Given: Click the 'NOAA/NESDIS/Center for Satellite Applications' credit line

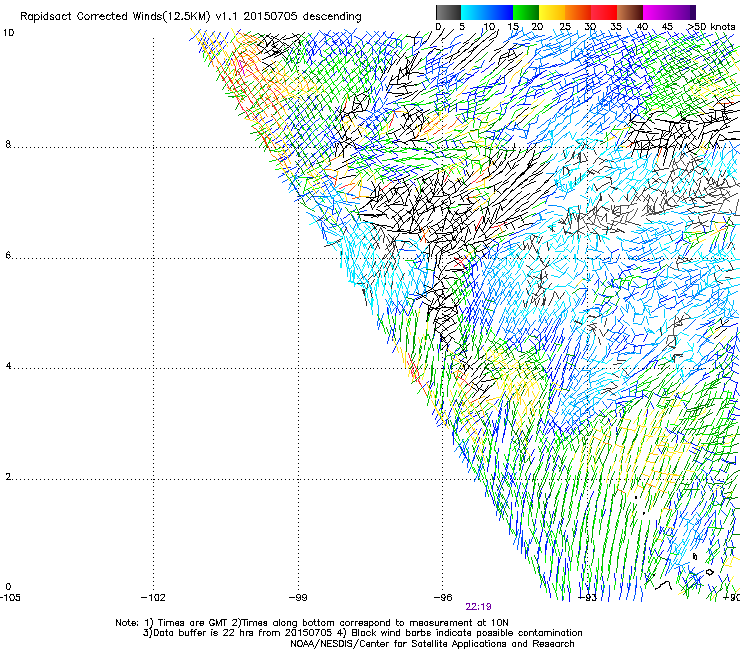Looking at the screenshot, I should tap(432, 644).
